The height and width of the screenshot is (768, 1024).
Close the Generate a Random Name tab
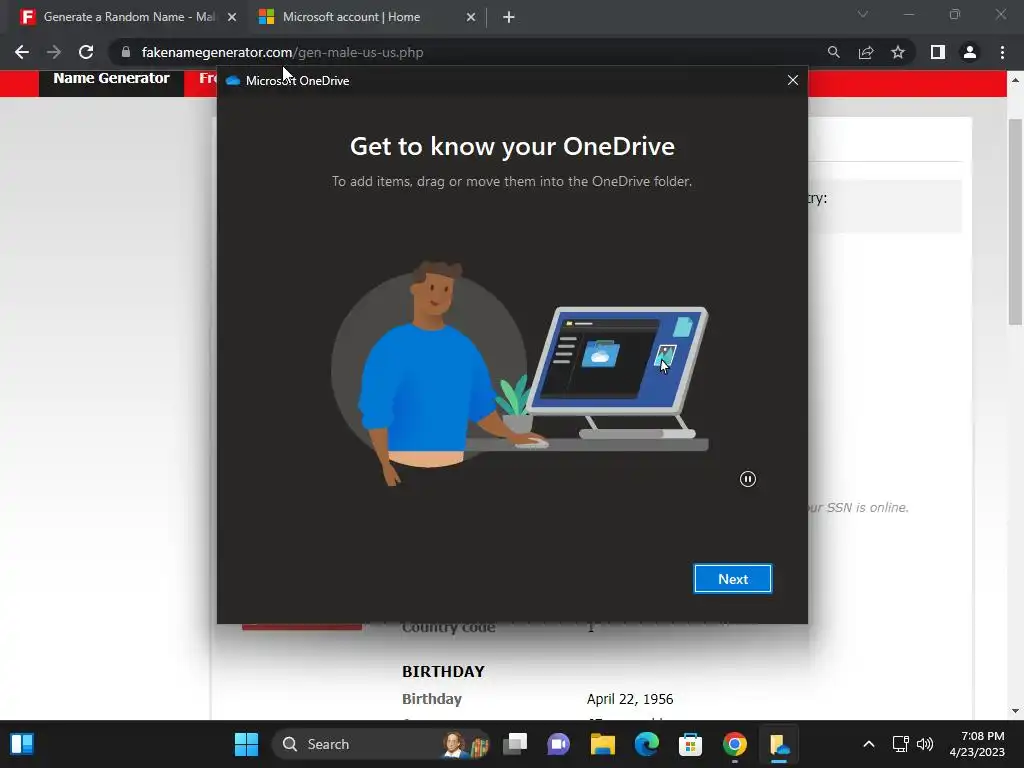pos(232,17)
